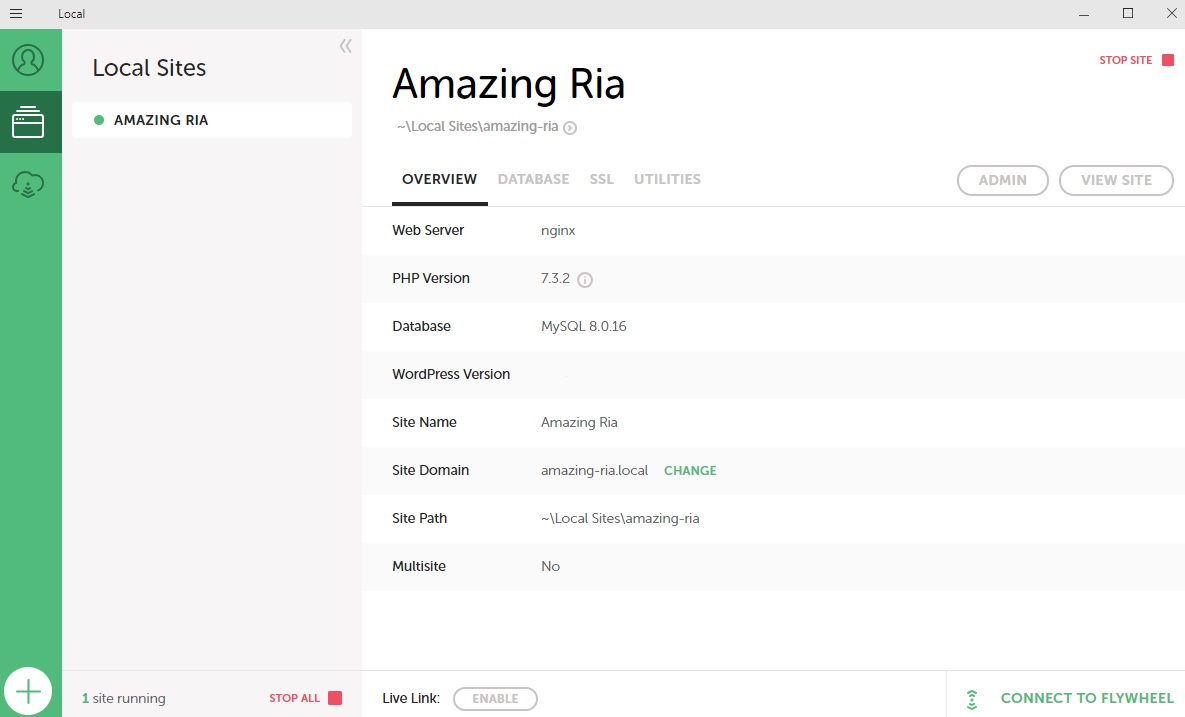Stop the Amazing Ria site
This screenshot has width=1185, height=717.
pos(1125,60)
